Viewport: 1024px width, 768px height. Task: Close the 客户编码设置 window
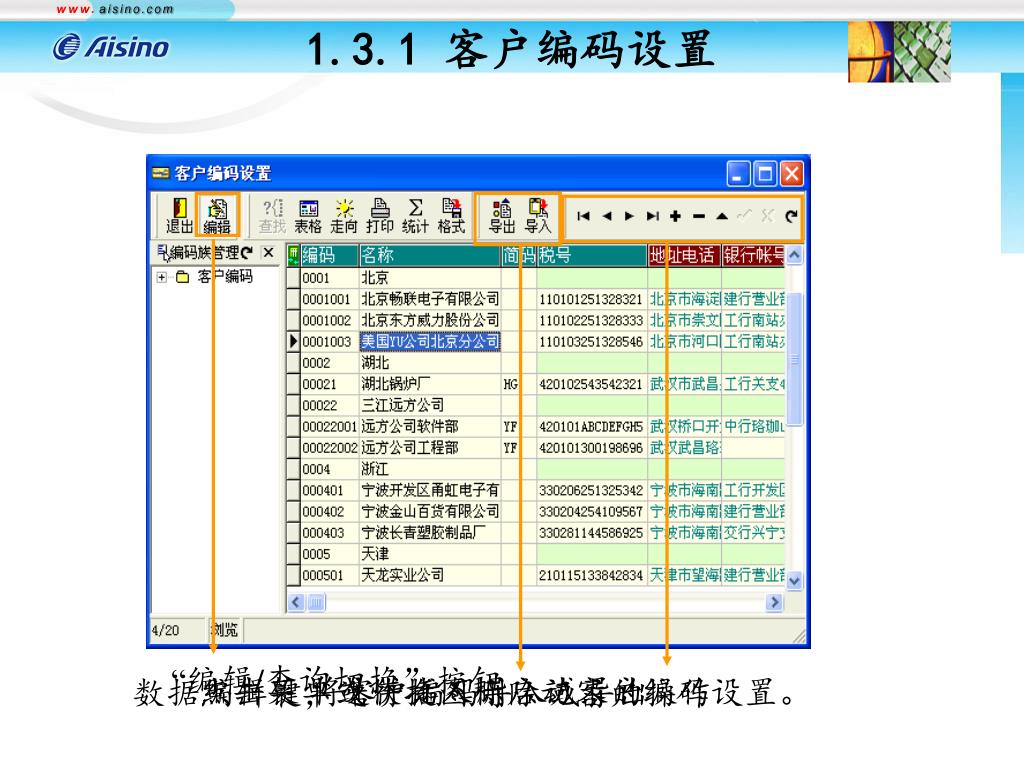[x=792, y=174]
